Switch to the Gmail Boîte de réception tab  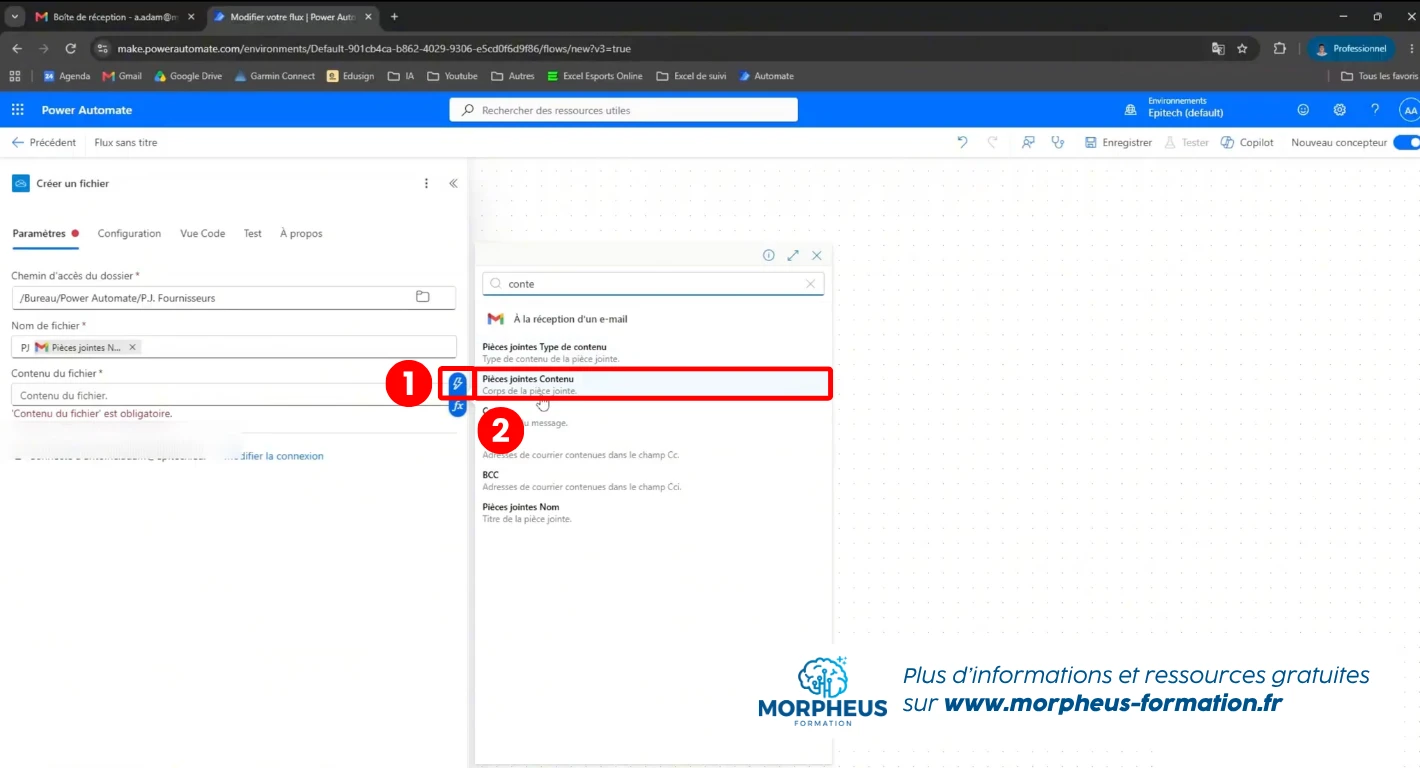pyautogui.click(x=115, y=17)
